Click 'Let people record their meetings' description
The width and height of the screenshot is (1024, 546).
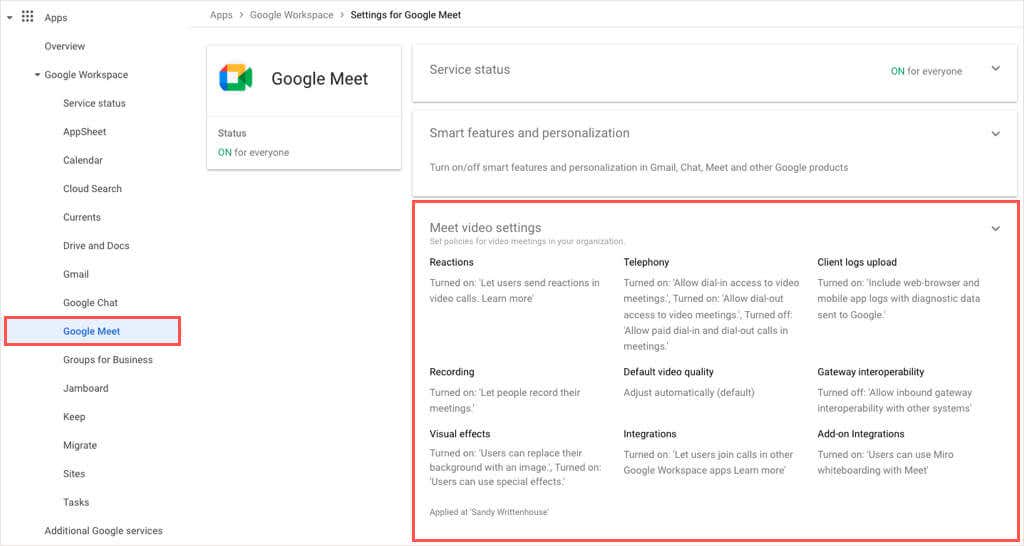pos(505,400)
